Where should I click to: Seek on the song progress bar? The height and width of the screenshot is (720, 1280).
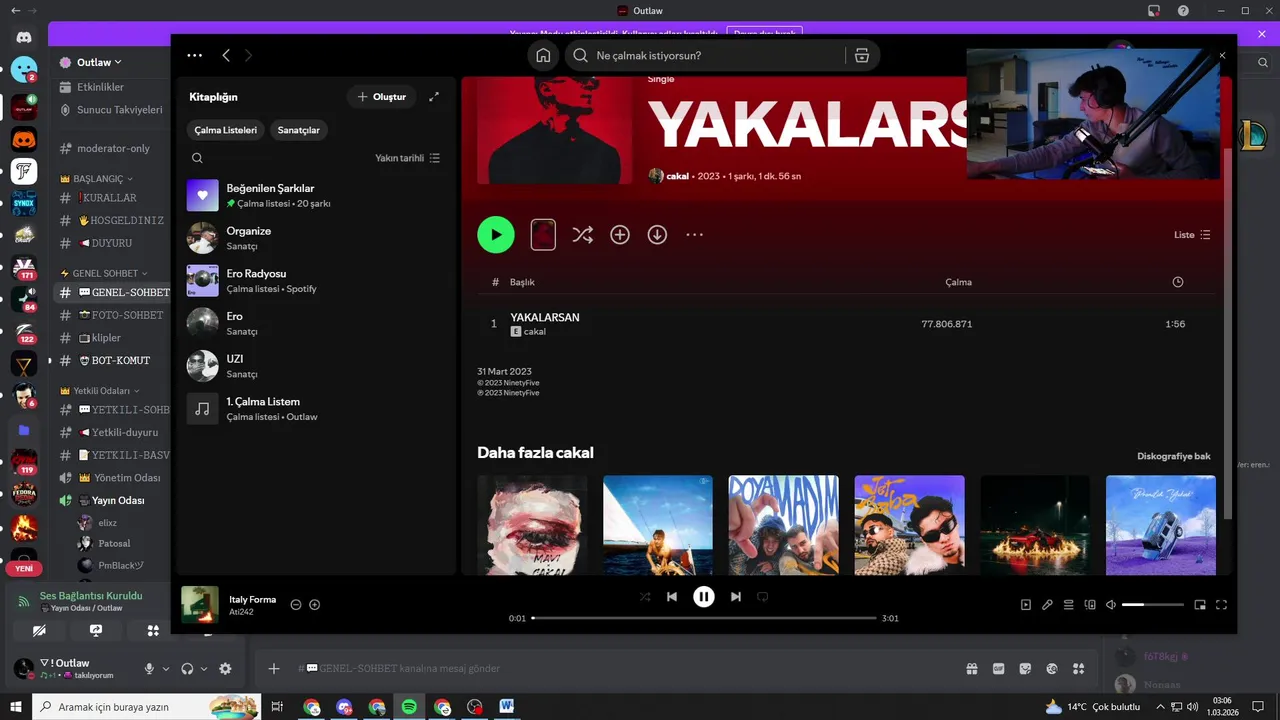(x=704, y=618)
